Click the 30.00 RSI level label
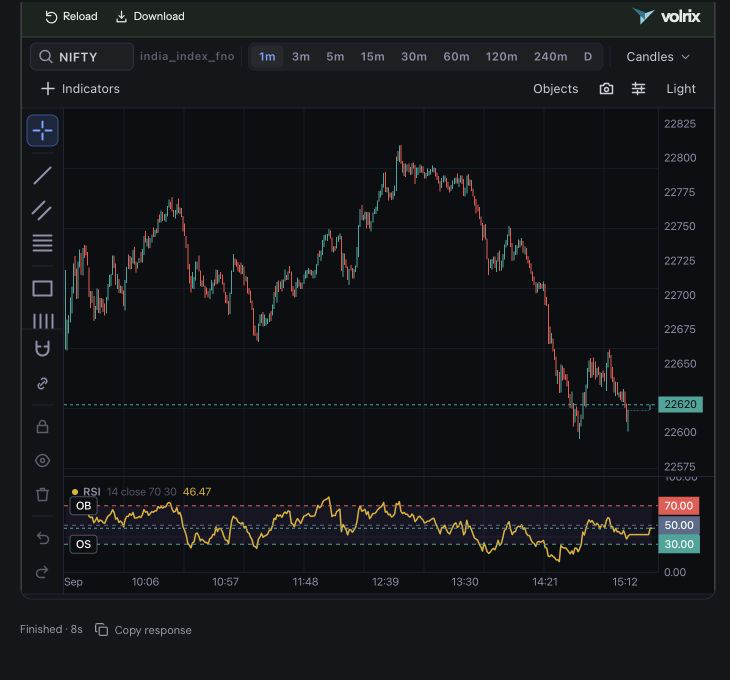Viewport: 730px width, 680px height. point(679,544)
